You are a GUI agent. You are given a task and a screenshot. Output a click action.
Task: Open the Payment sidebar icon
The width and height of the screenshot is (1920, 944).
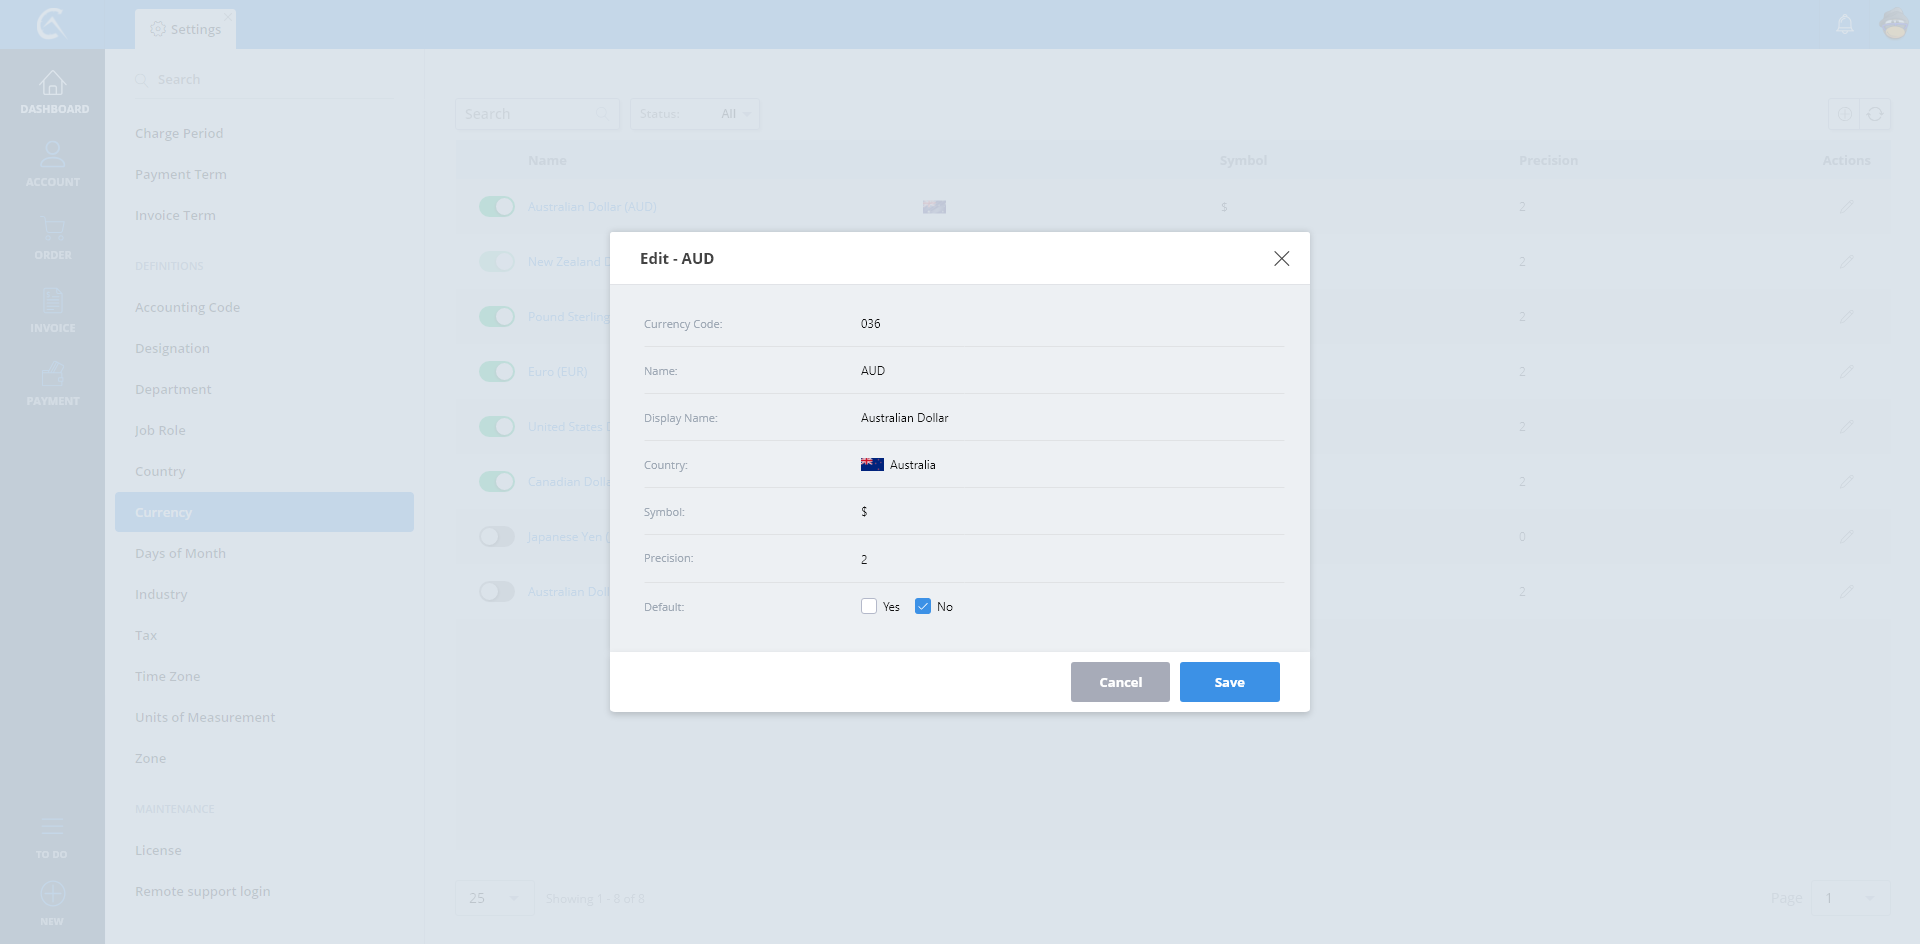52,375
